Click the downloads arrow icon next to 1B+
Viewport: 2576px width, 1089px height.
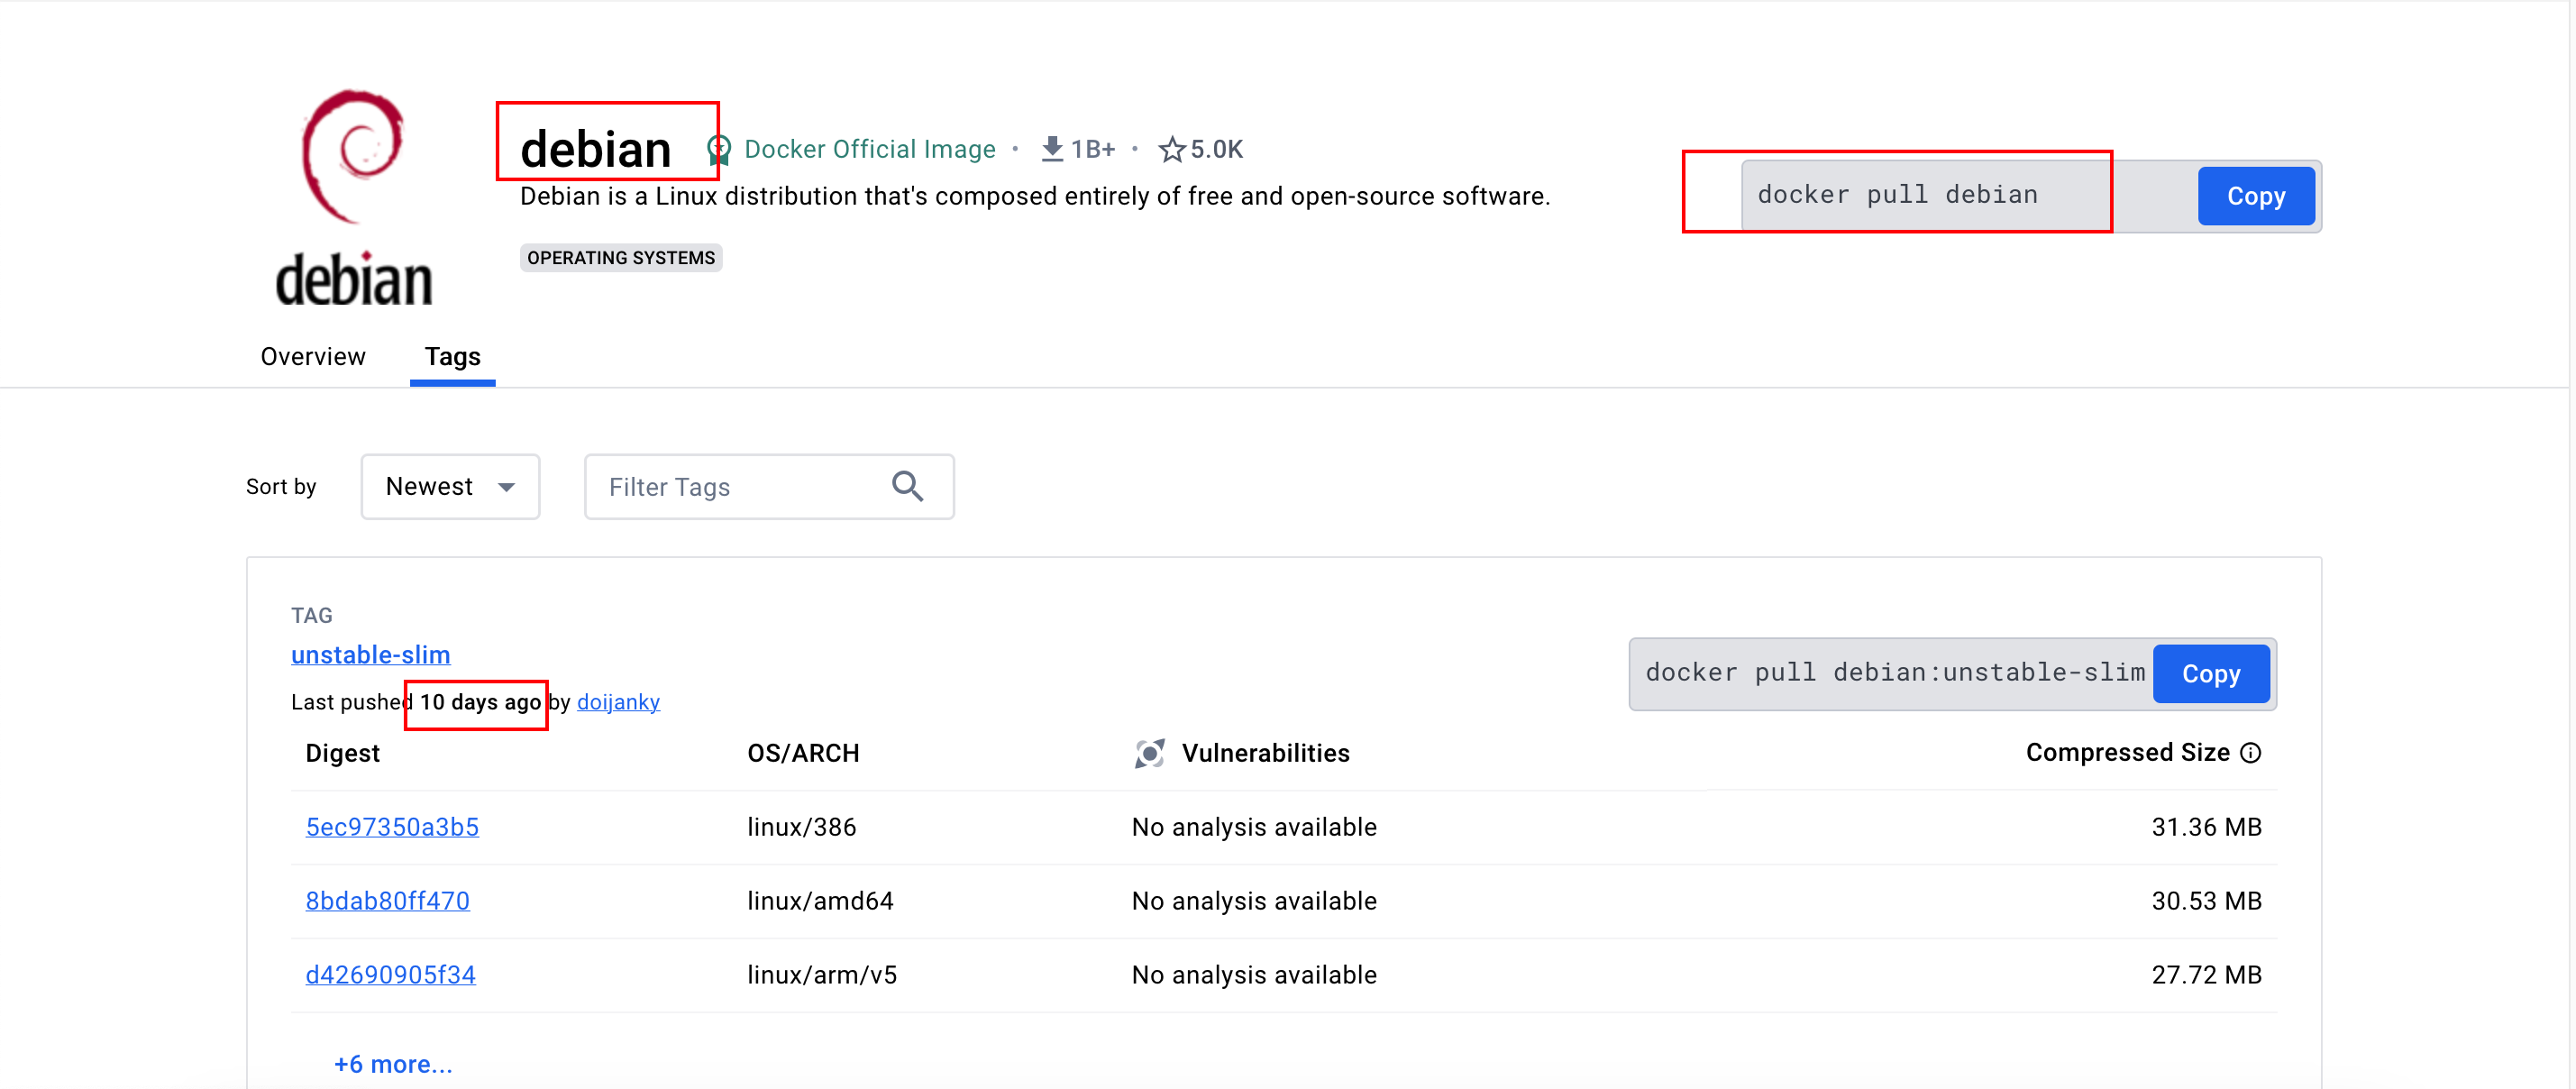point(1051,149)
